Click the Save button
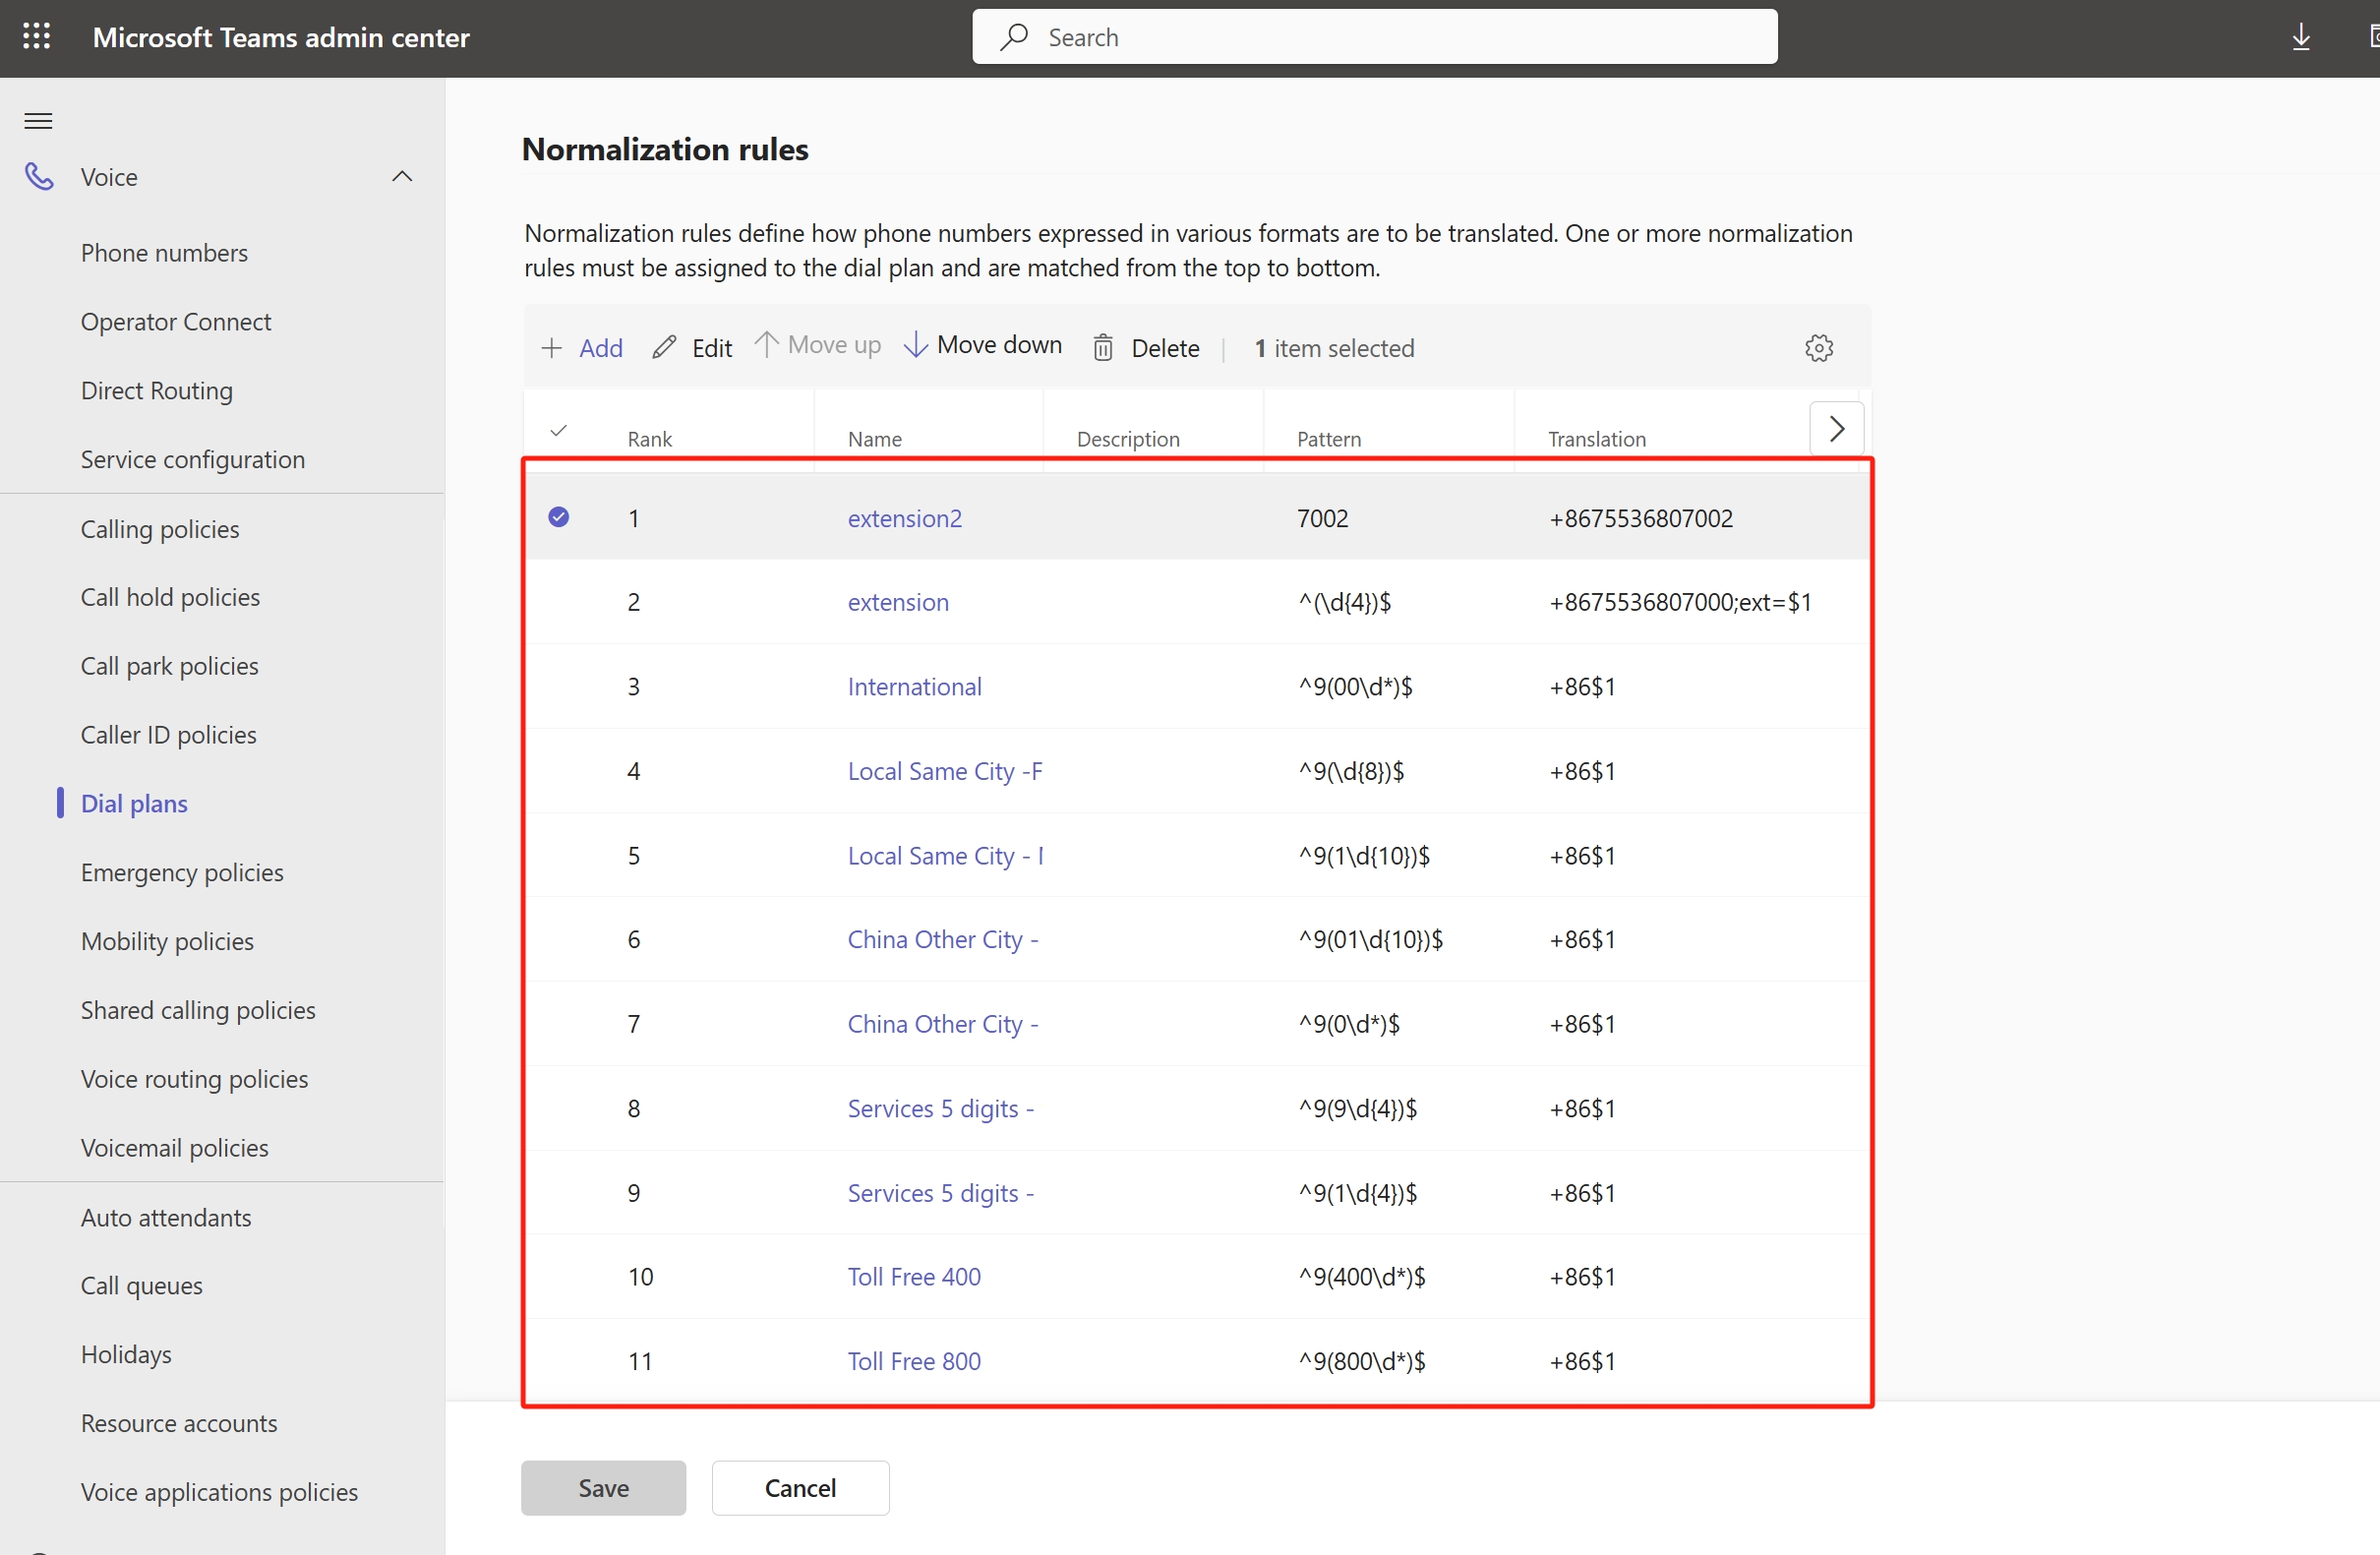This screenshot has height=1555, width=2380. click(x=604, y=1488)
